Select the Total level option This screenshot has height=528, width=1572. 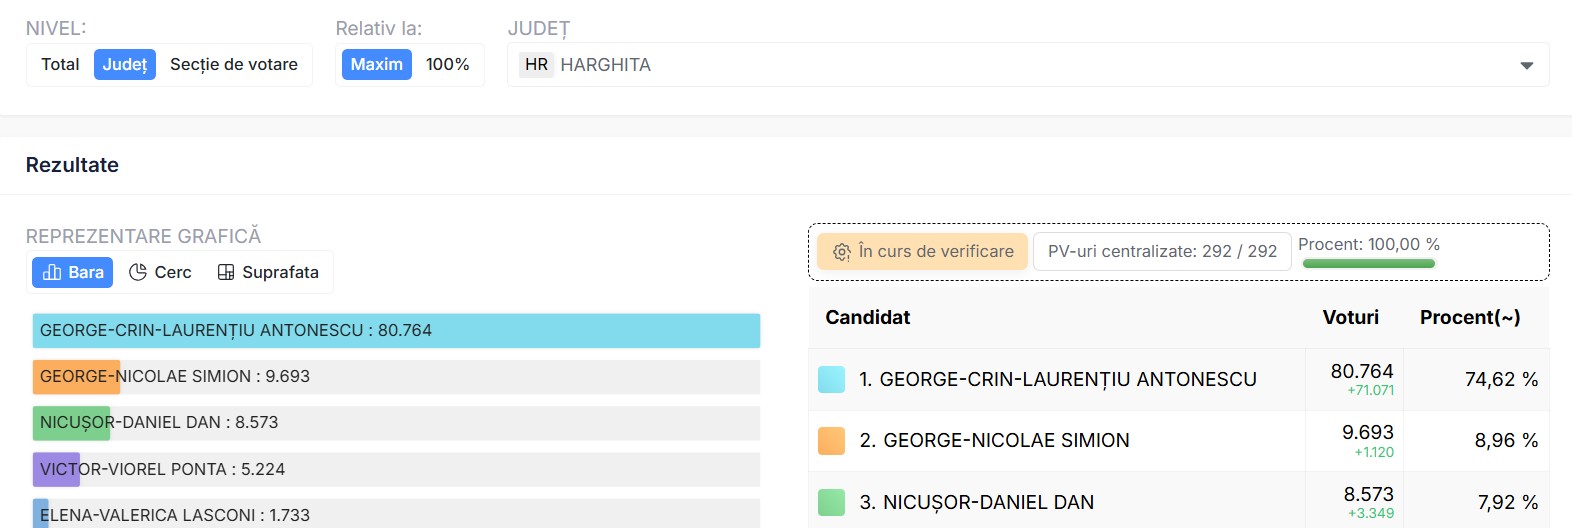(60, 64)
